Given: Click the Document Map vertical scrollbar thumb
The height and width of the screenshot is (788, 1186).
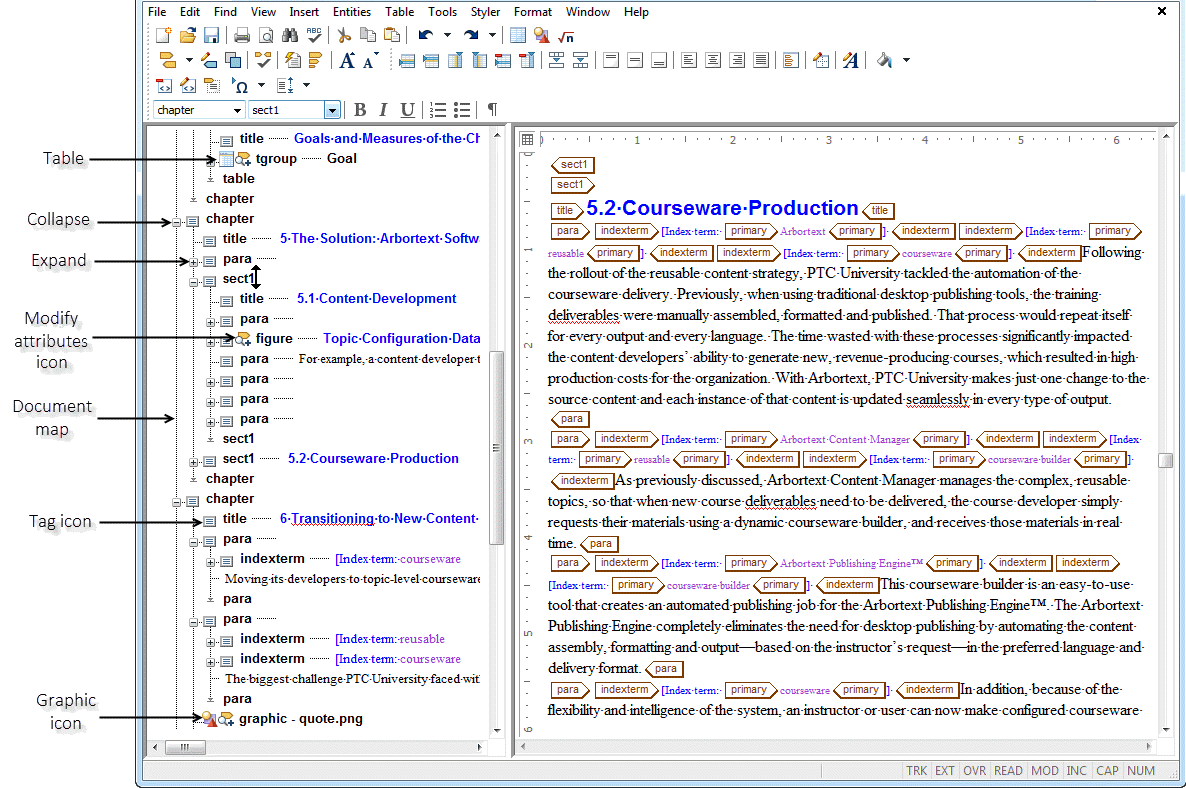Looking at the screenshot, I should [x=497, y=448].
